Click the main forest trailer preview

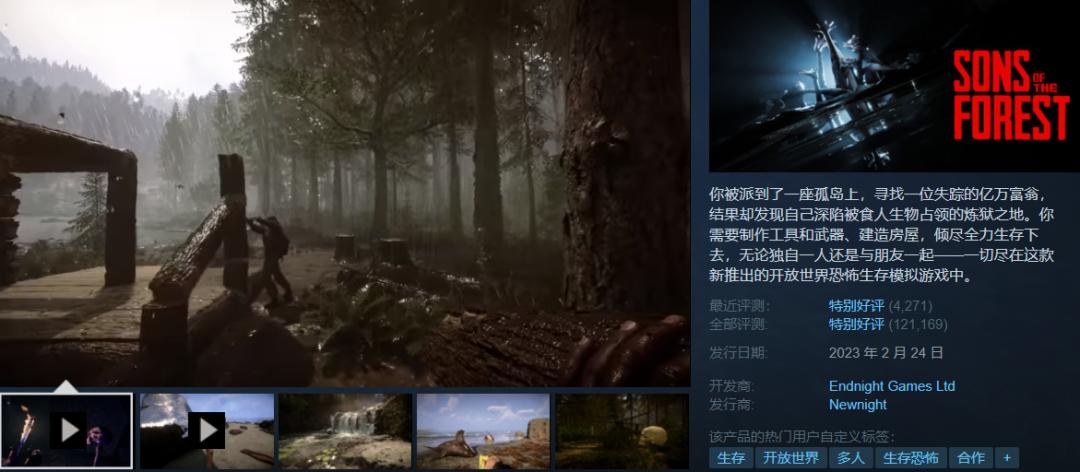pyautogui.click(x=345, y=193)
